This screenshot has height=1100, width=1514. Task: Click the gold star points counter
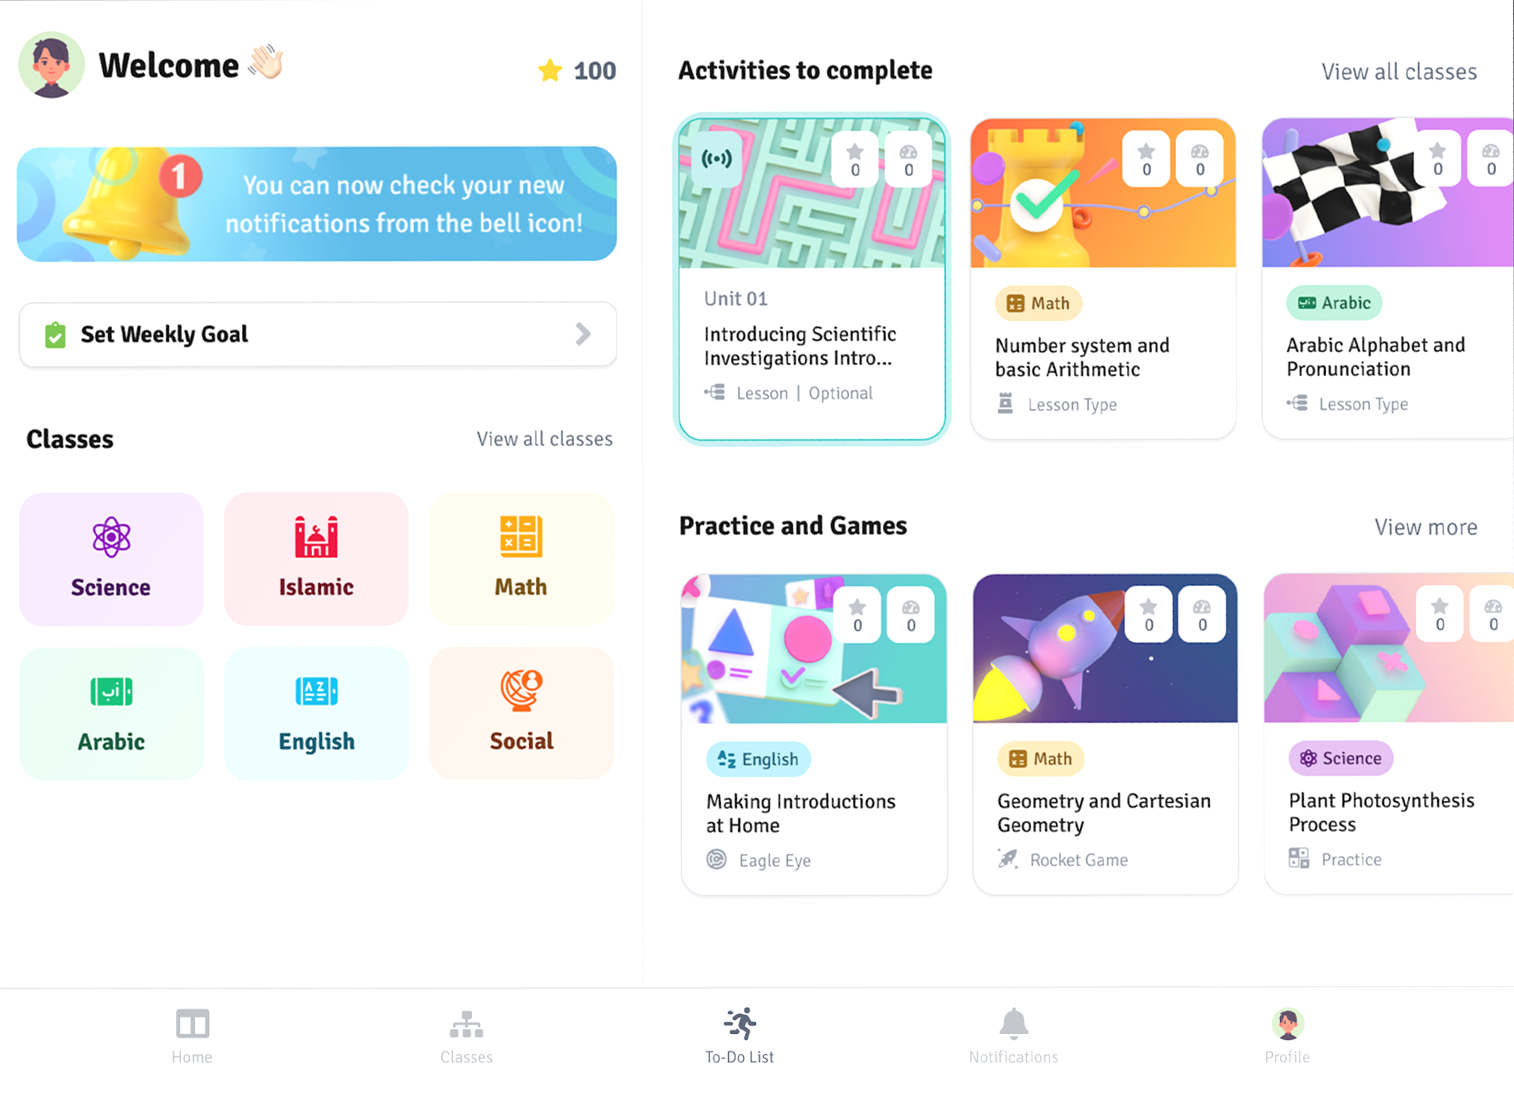tap(577, 71)
